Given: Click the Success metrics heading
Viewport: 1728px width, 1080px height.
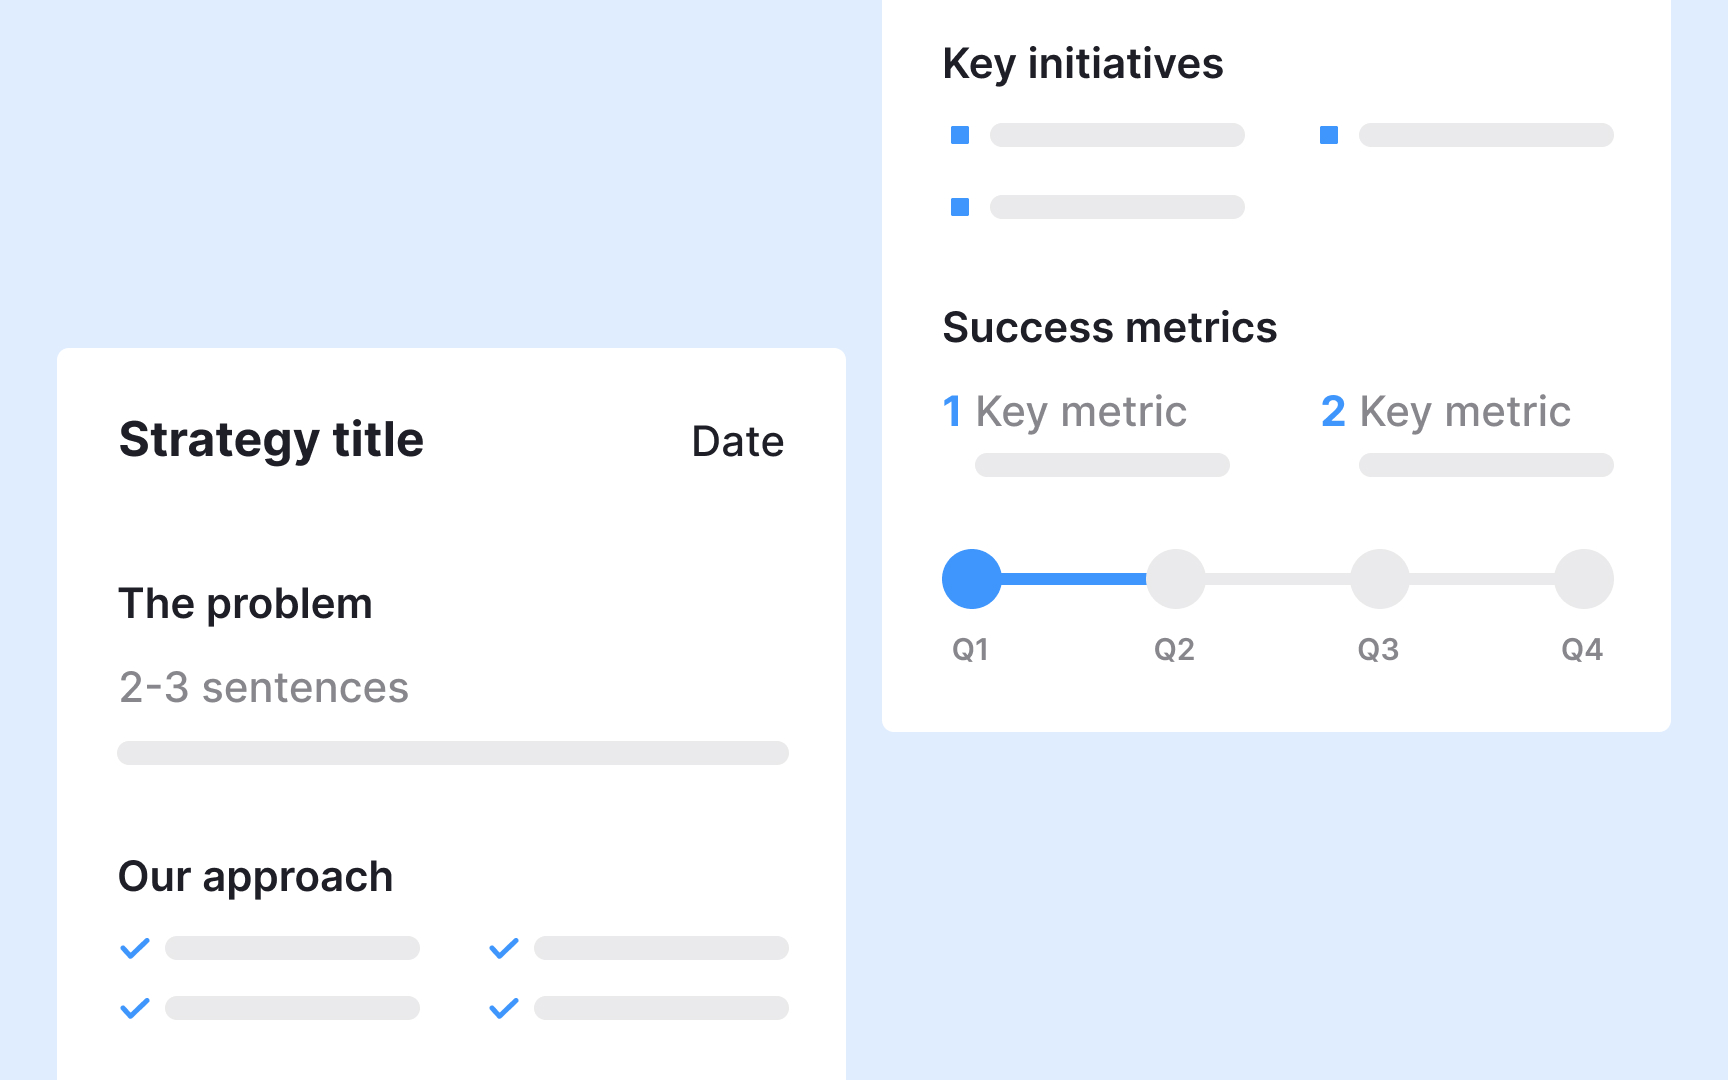Looking at the screenshot, I should point(1110,328).
